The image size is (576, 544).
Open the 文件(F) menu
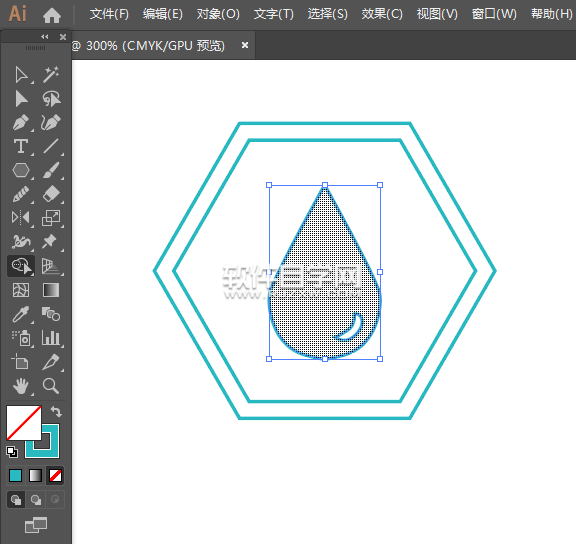(x=109, y=15)
